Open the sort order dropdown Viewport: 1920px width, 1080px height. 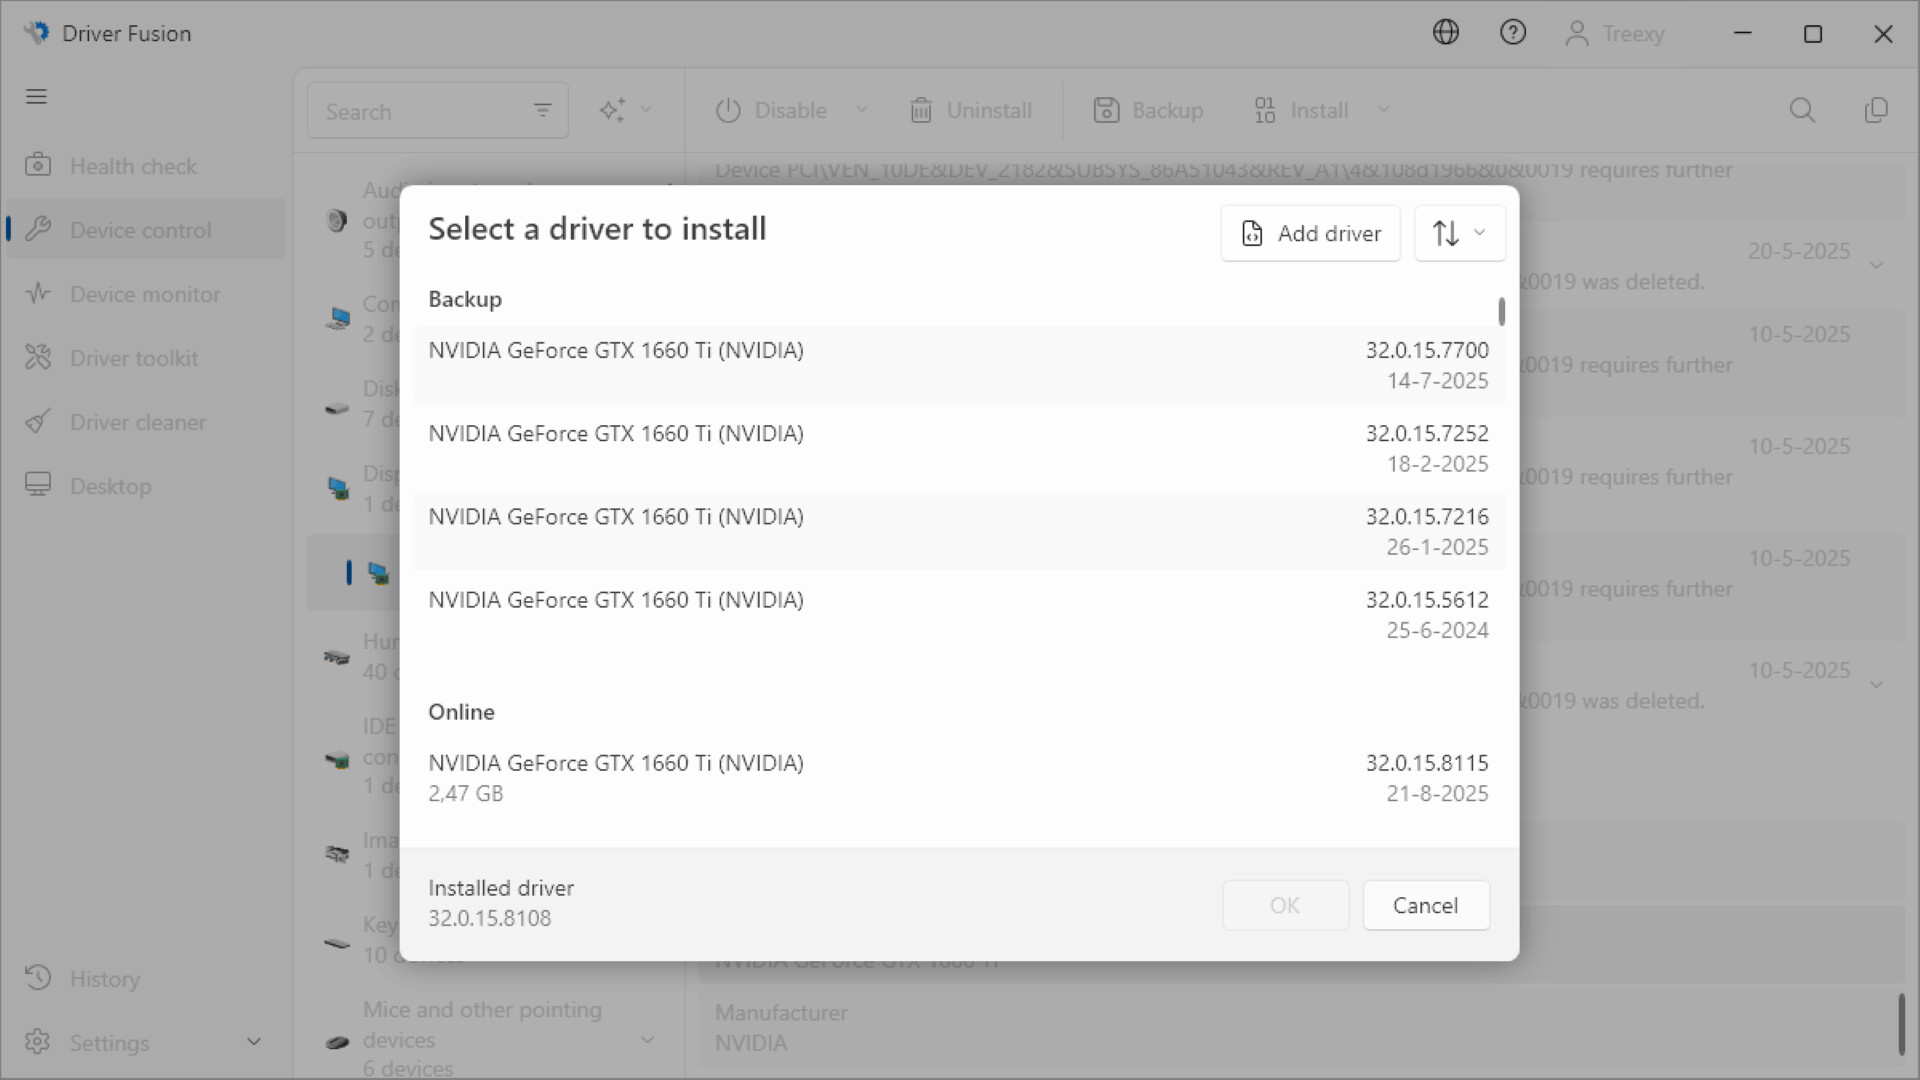pyautogui.click(x=1458, y=232)
